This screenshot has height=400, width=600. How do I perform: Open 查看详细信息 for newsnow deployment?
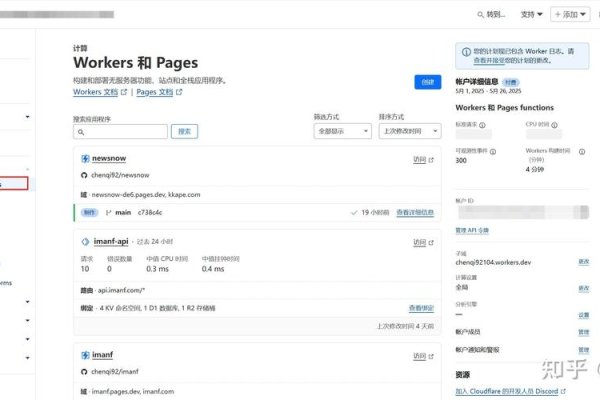(x=415, y=212)
